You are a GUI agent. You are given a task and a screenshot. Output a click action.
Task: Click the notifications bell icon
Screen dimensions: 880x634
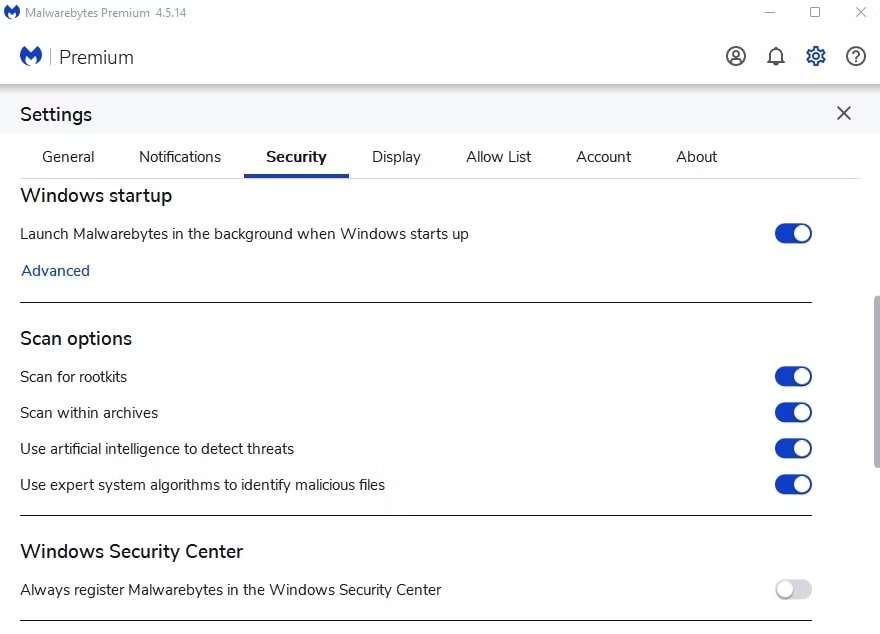coord(776,57)
